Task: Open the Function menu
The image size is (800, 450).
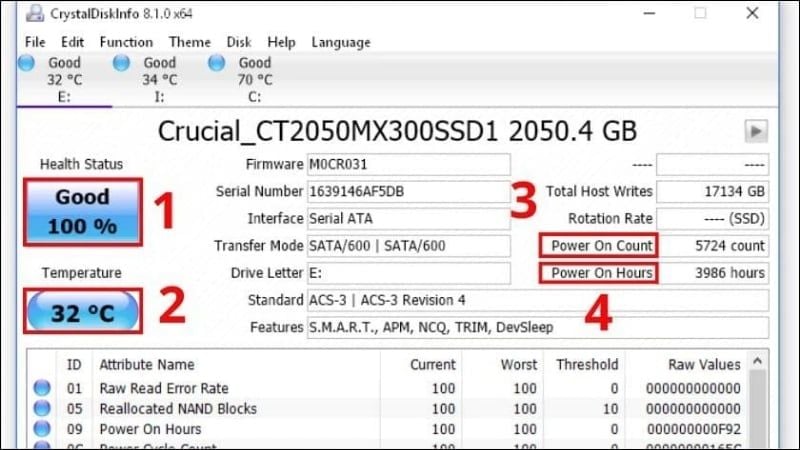Action: point(126,42)
